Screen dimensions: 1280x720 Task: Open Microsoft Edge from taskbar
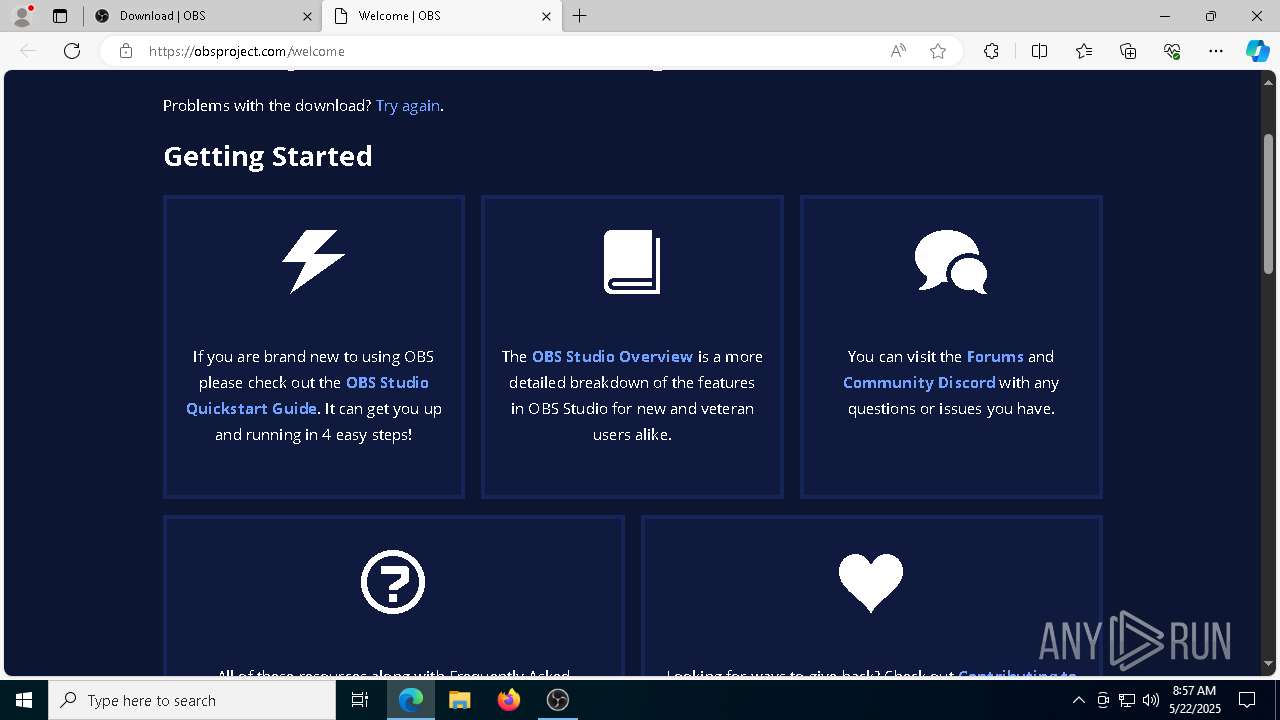(411, 700)
